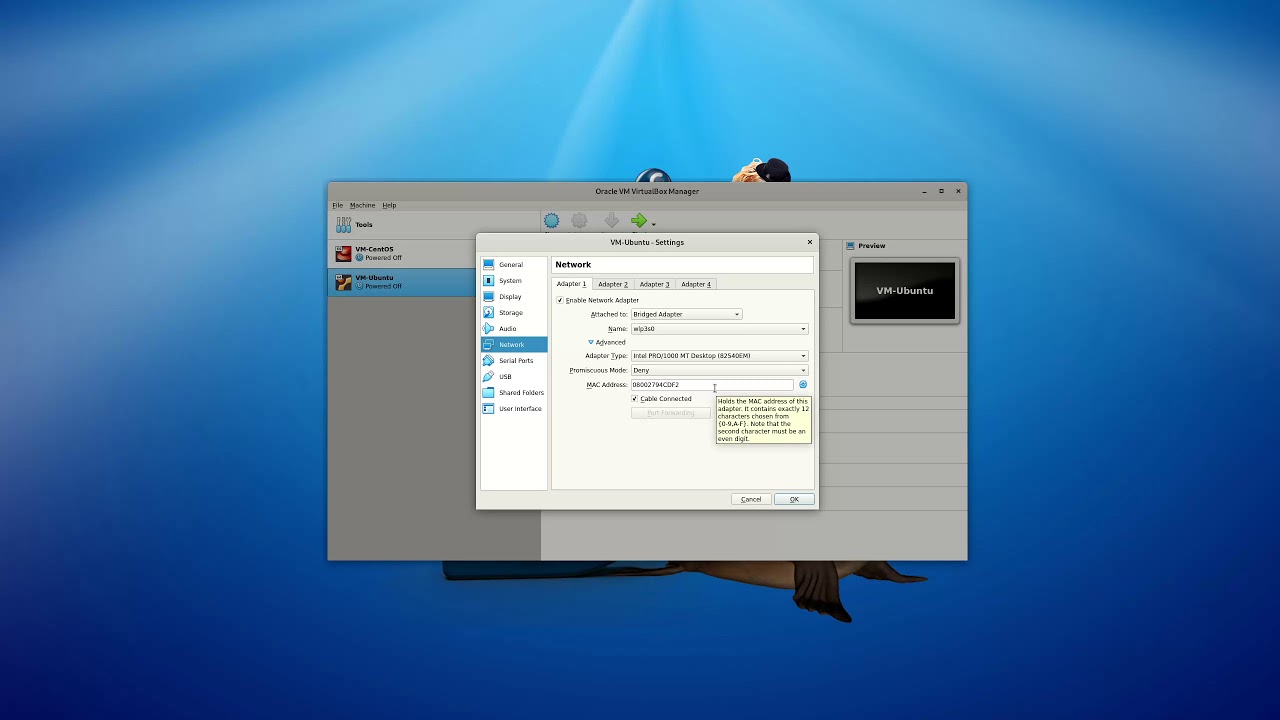Close the VM-Ubuntu Settings dialog
The image size is (1280, 720).
coord(810,242)
